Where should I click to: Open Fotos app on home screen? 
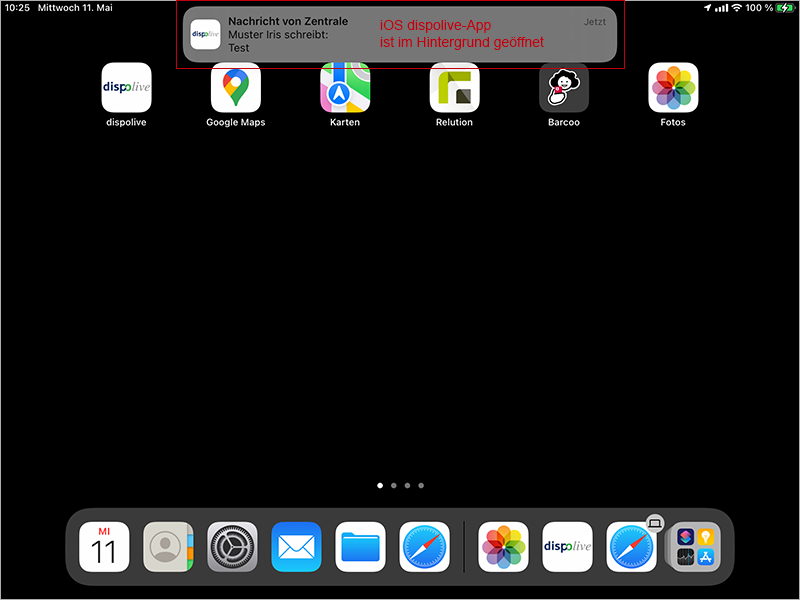coord(673,87)
